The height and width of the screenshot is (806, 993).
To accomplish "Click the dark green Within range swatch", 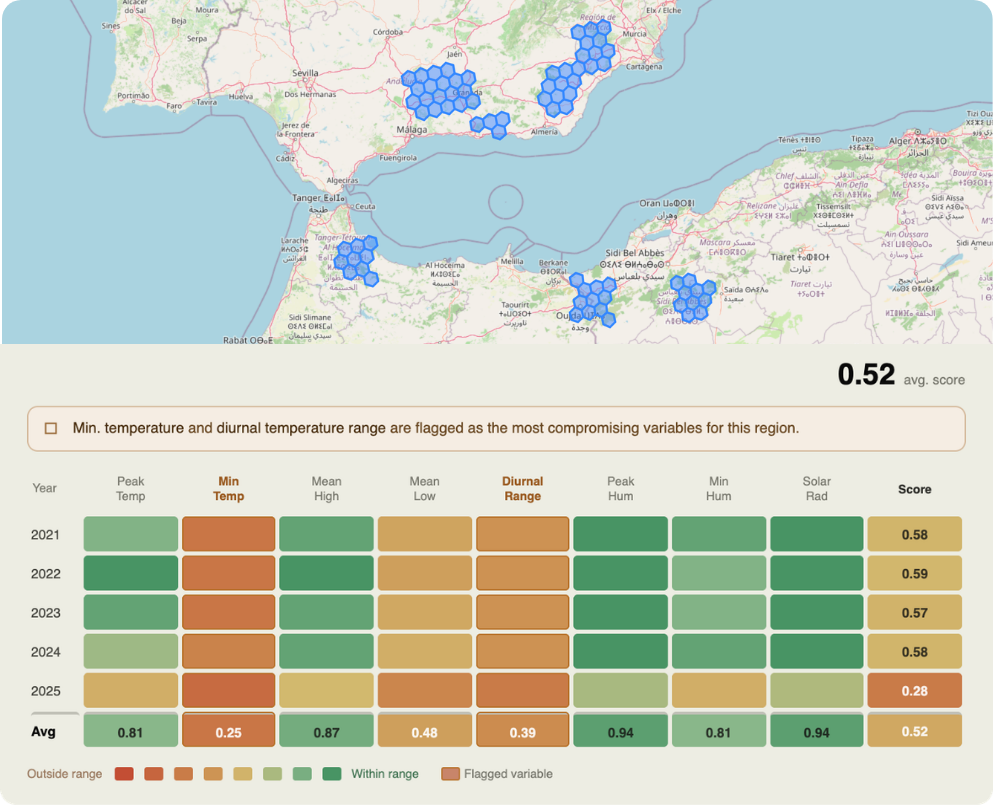I will [x=332, y=774].
